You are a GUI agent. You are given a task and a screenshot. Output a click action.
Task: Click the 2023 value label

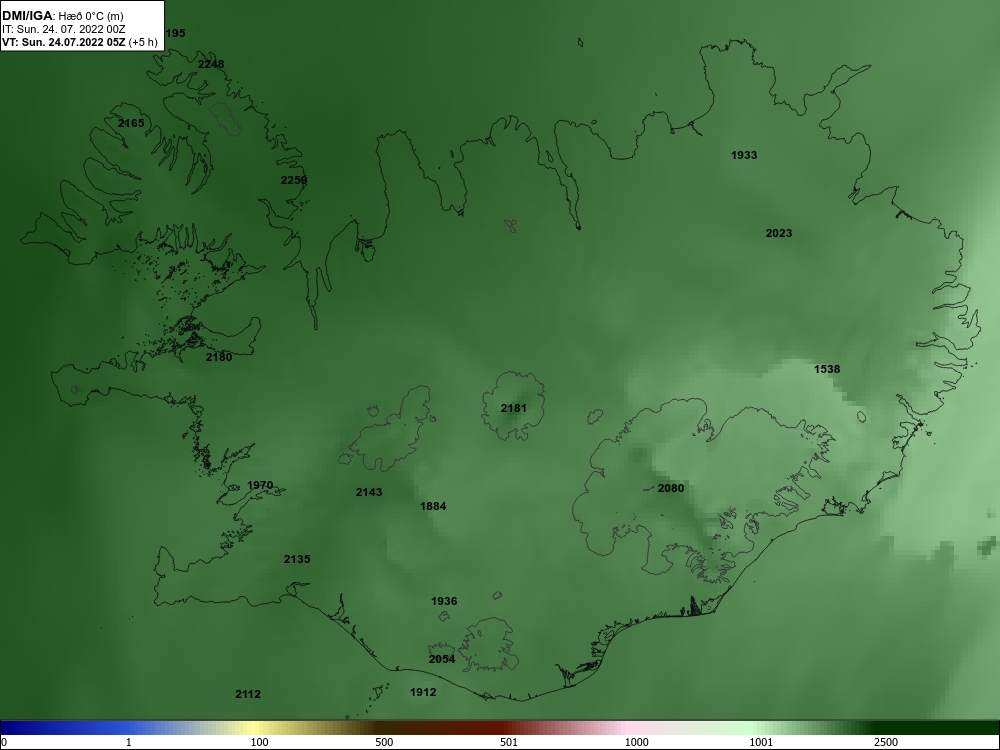[x=779, y=233]
